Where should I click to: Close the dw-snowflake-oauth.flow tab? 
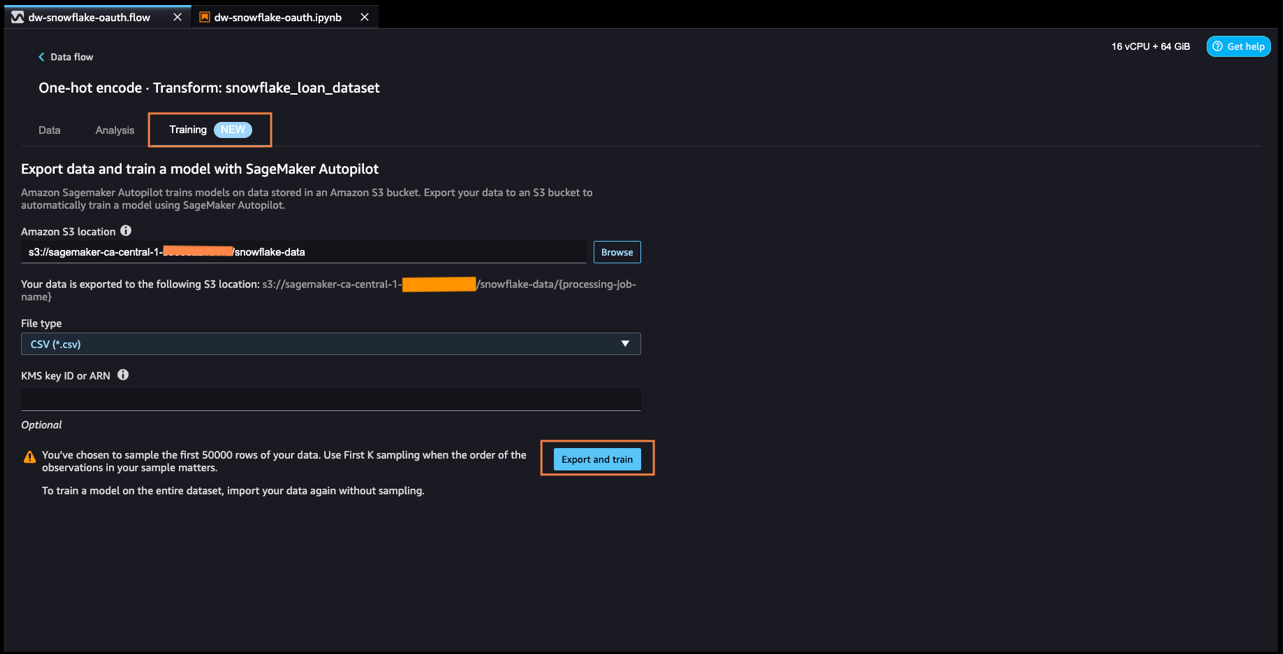[x=178, y=17]
